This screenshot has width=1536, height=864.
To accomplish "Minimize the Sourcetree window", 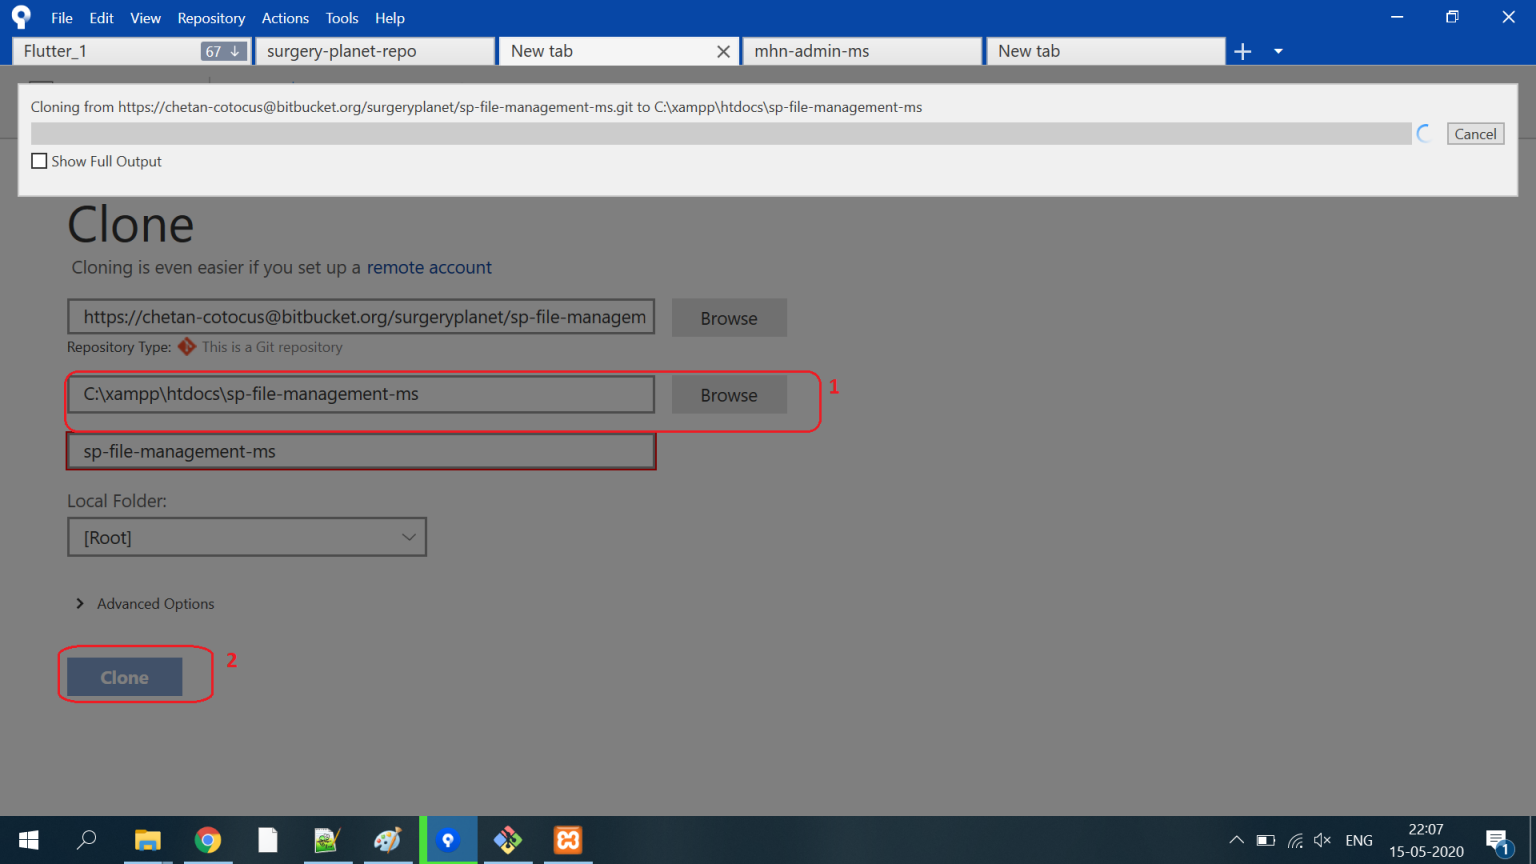I will pos(1397,17).
